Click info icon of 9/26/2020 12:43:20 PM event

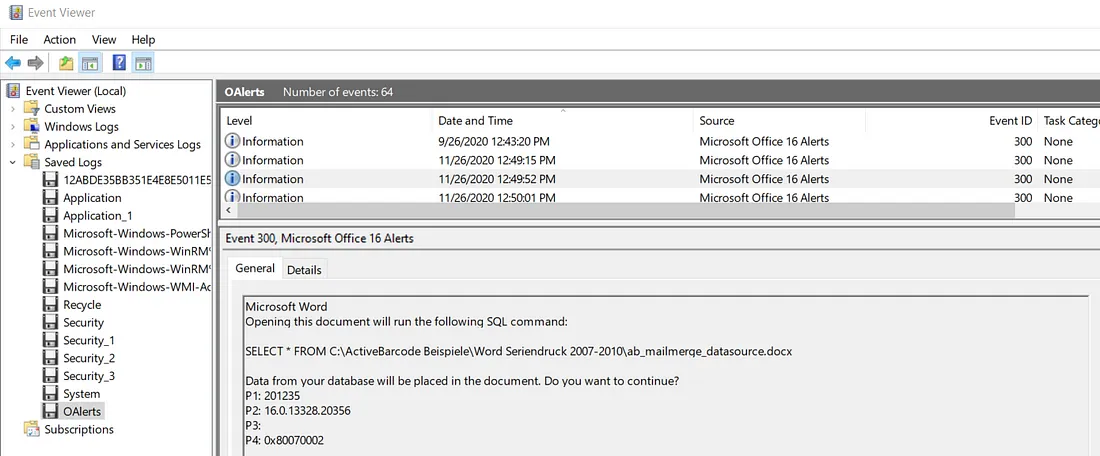click(232, 141)
